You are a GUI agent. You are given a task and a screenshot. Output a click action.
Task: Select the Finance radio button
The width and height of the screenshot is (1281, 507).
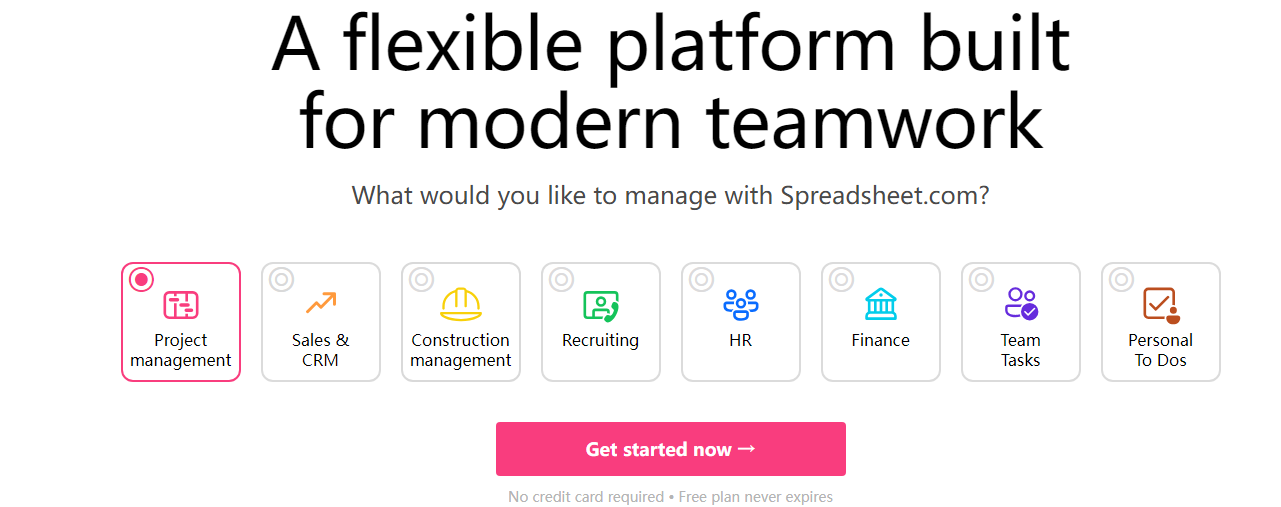click(841, 279)
